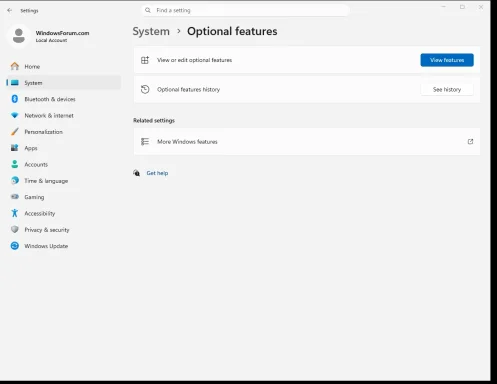Click the optional features grid icon
This screenshot has width=497, height=384.
pos(145,60)
